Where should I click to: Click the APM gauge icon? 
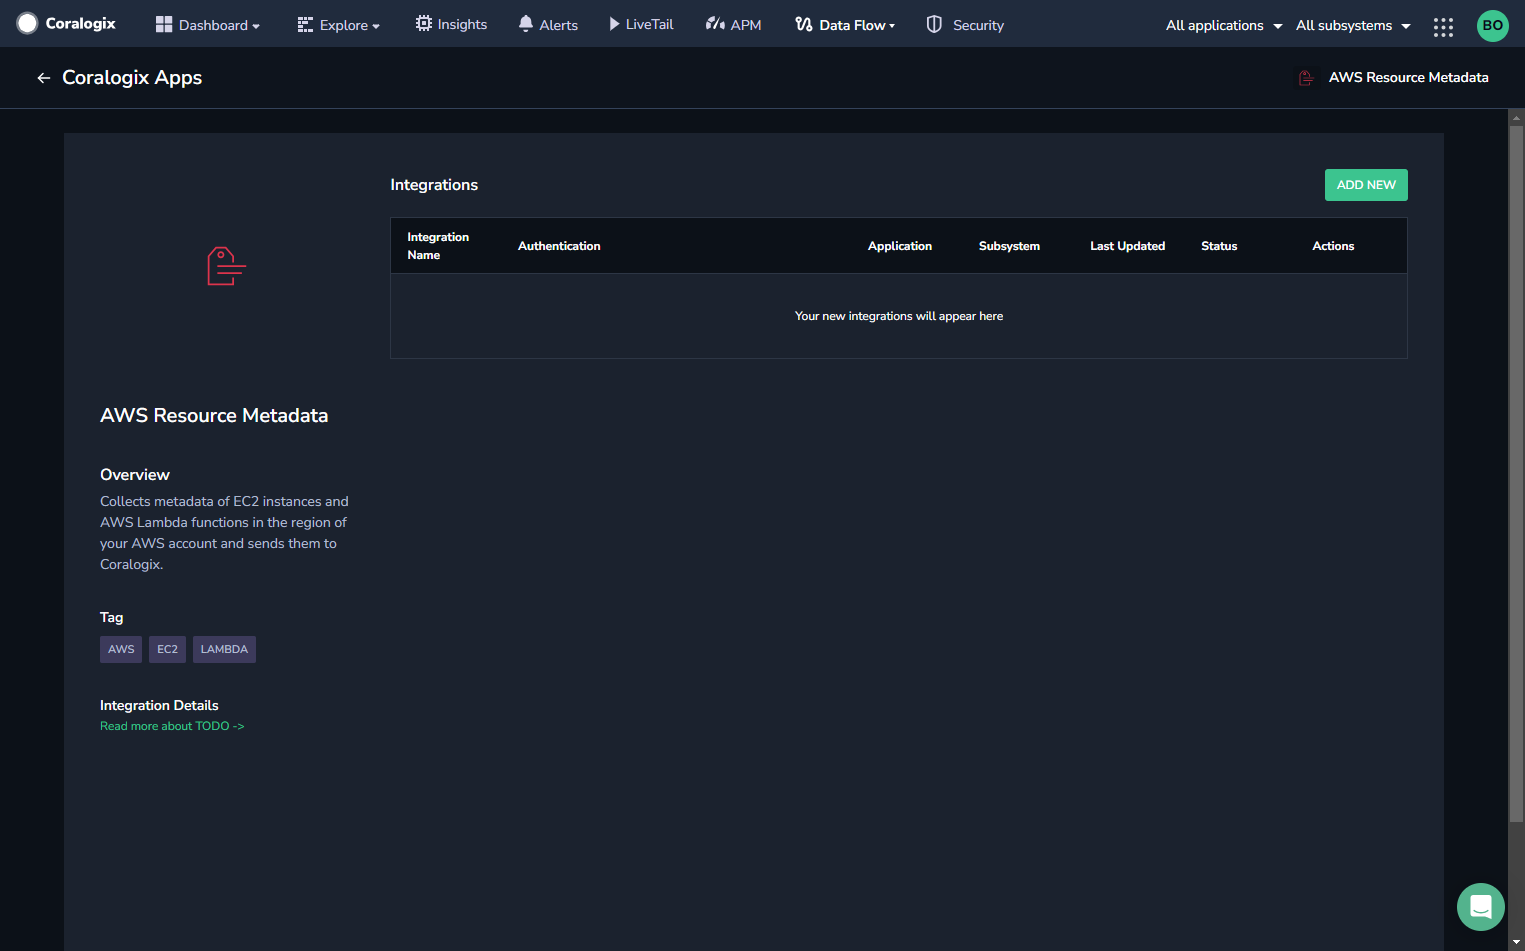(715, 23)
